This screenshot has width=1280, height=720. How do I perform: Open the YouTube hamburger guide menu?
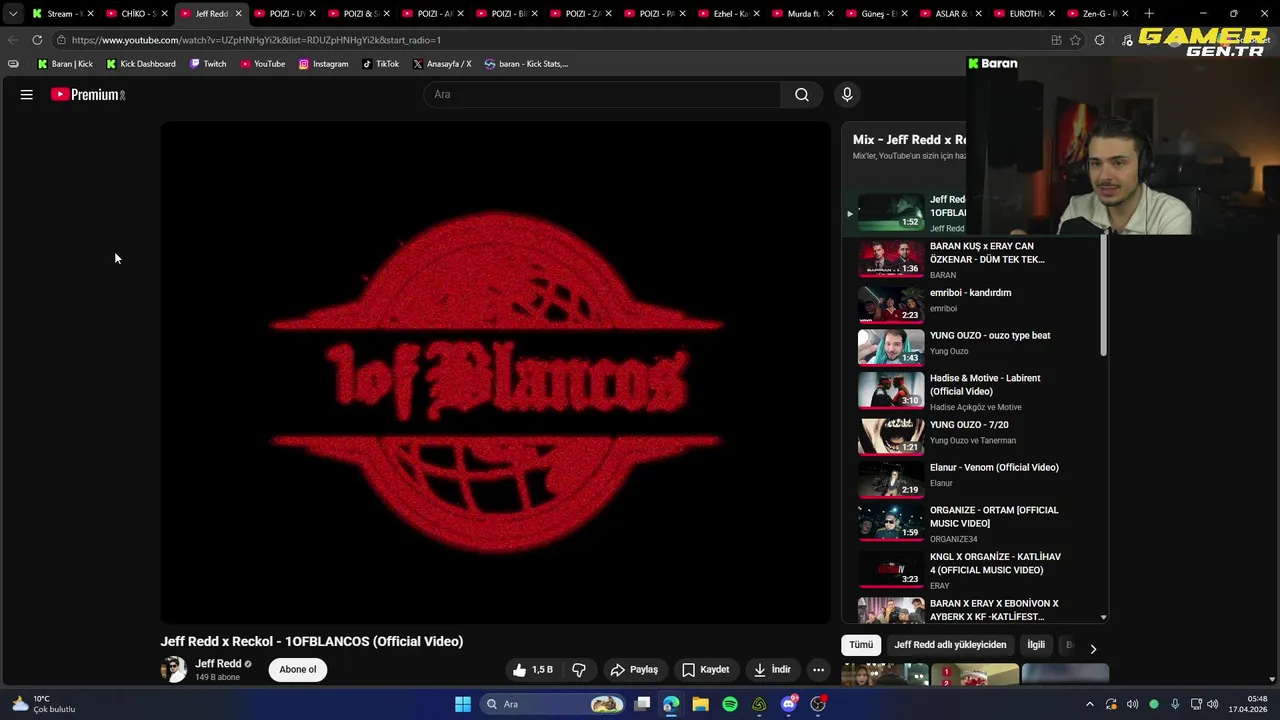click(x=26, y=94)
